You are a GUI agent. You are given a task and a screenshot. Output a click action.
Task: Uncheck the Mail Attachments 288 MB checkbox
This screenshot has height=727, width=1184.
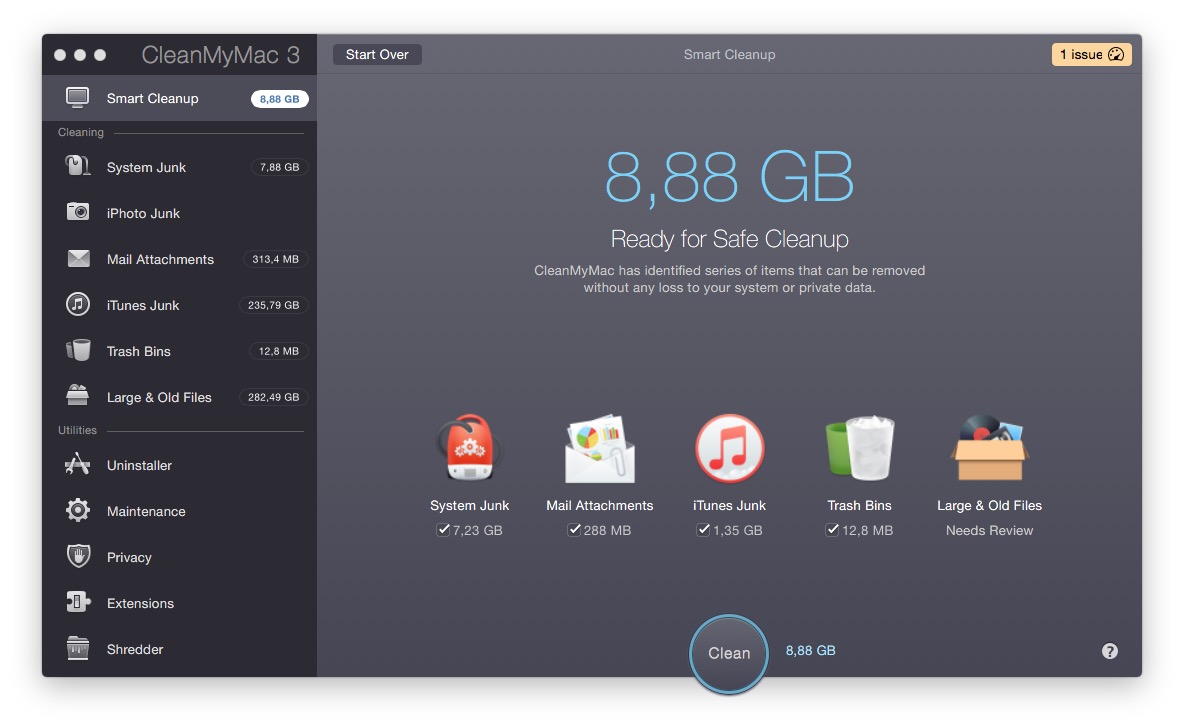tap(574, 530)
